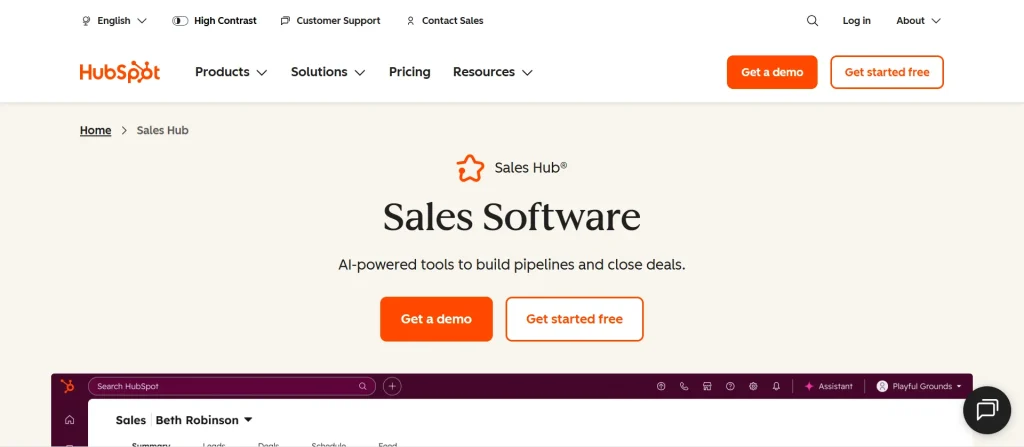
Task: Open the Pricing page
Action: tap(409, 72)
